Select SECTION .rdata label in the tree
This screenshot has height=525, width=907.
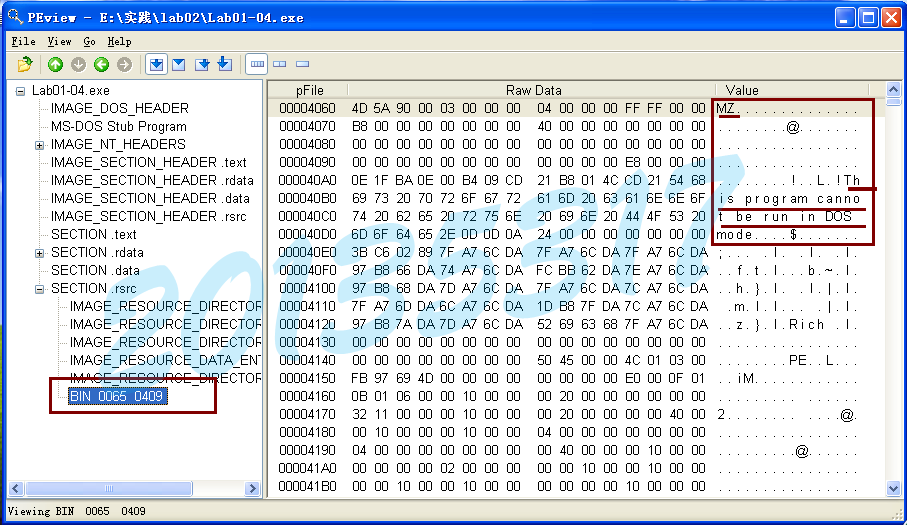[97, 252]
